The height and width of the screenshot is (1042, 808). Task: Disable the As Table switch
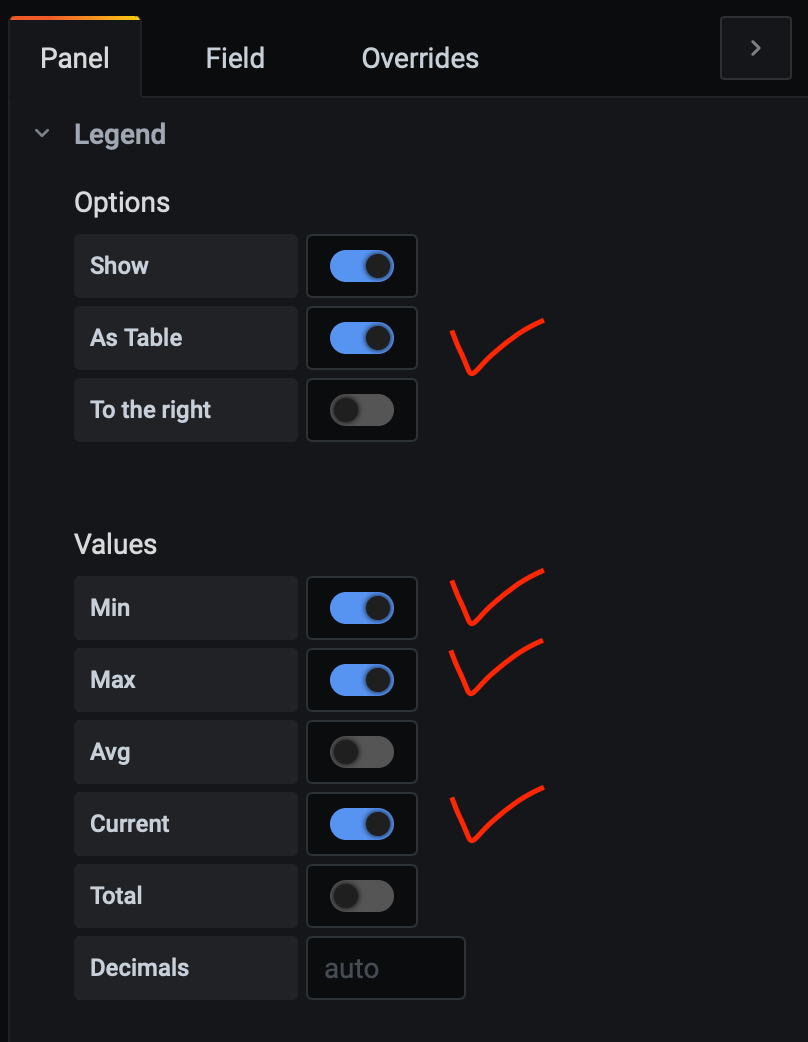(362, 338)
